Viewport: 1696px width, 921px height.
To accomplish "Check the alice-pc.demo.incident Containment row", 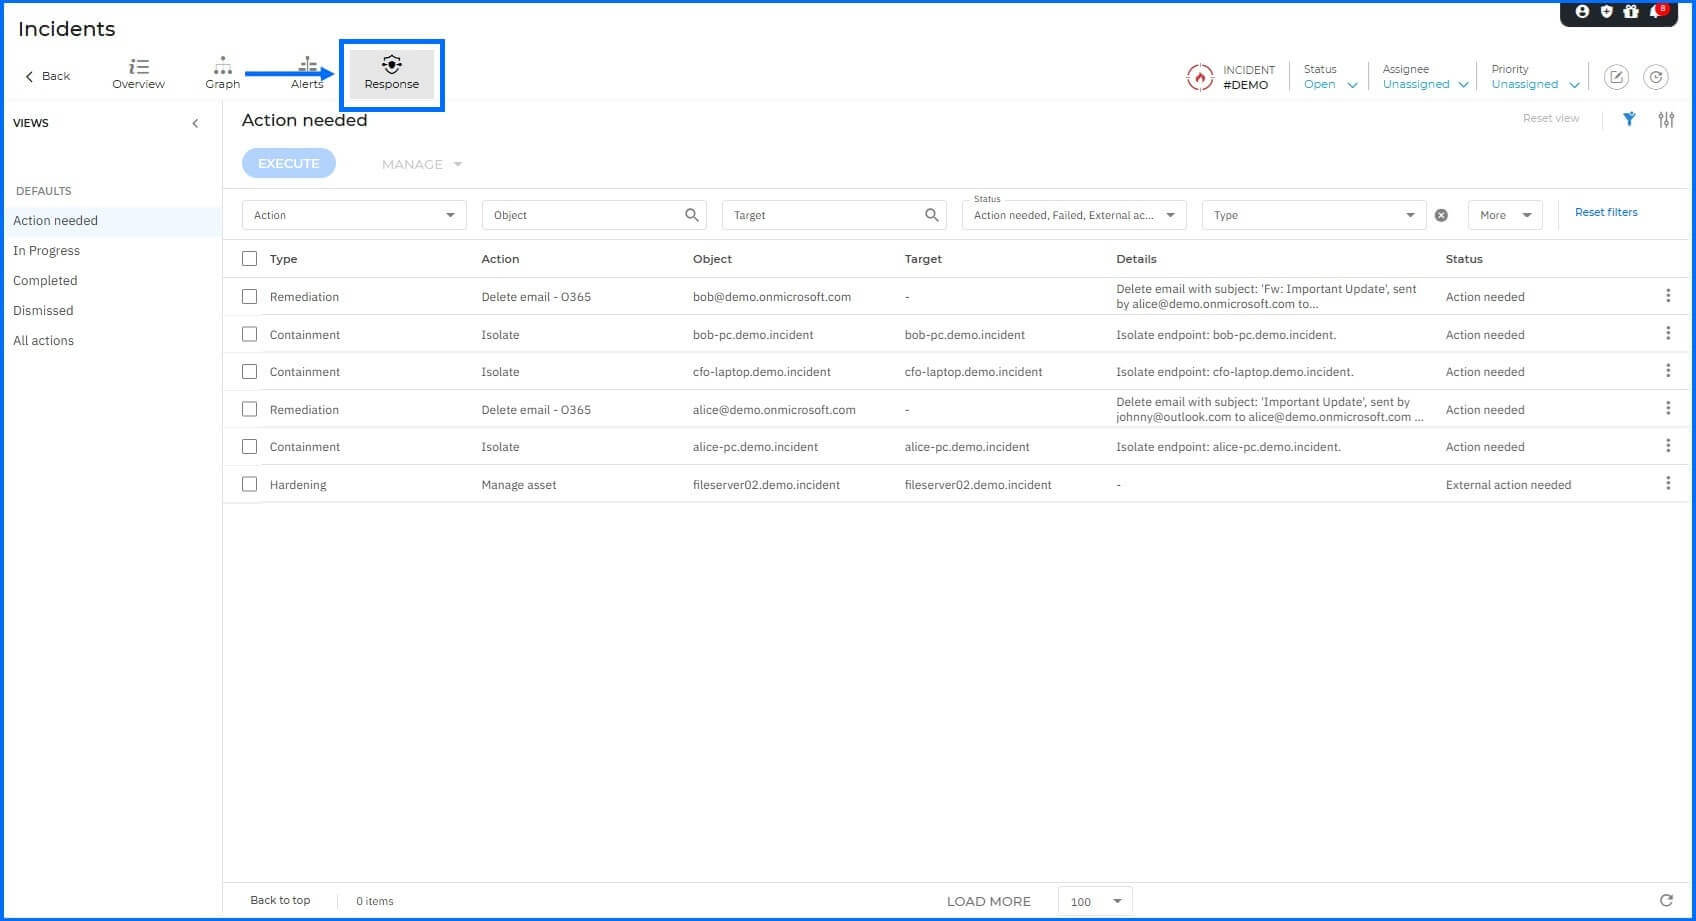I will 249,446.
